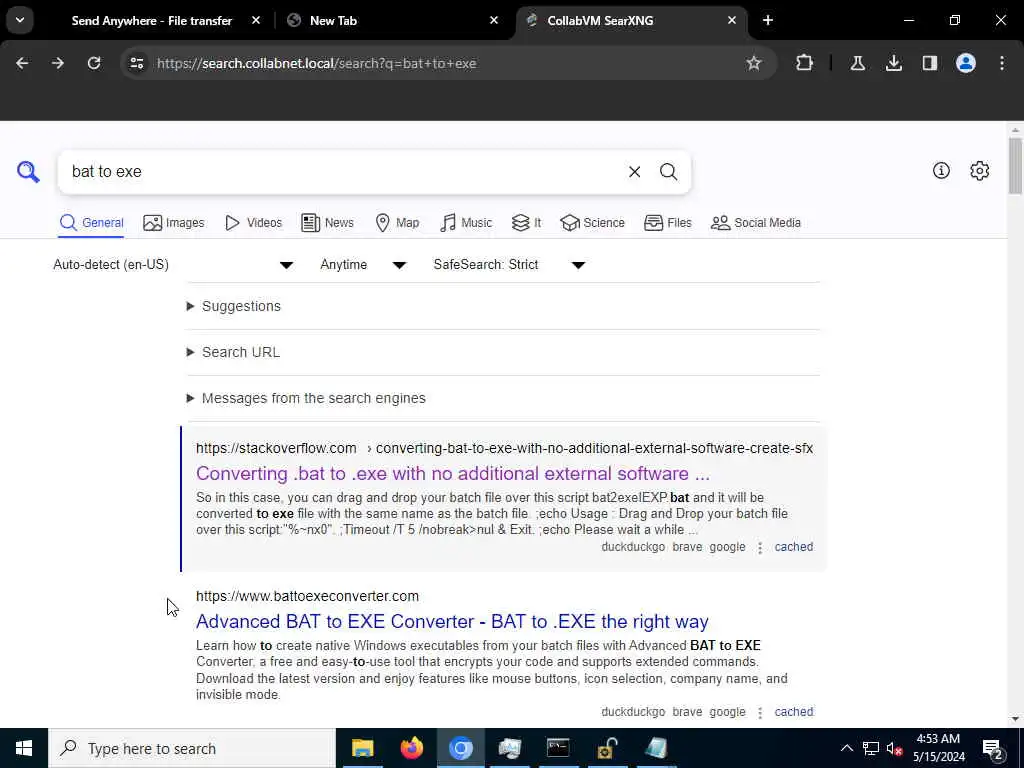Open the 4:53 AM taskbar clock

[x=938, y=748]
